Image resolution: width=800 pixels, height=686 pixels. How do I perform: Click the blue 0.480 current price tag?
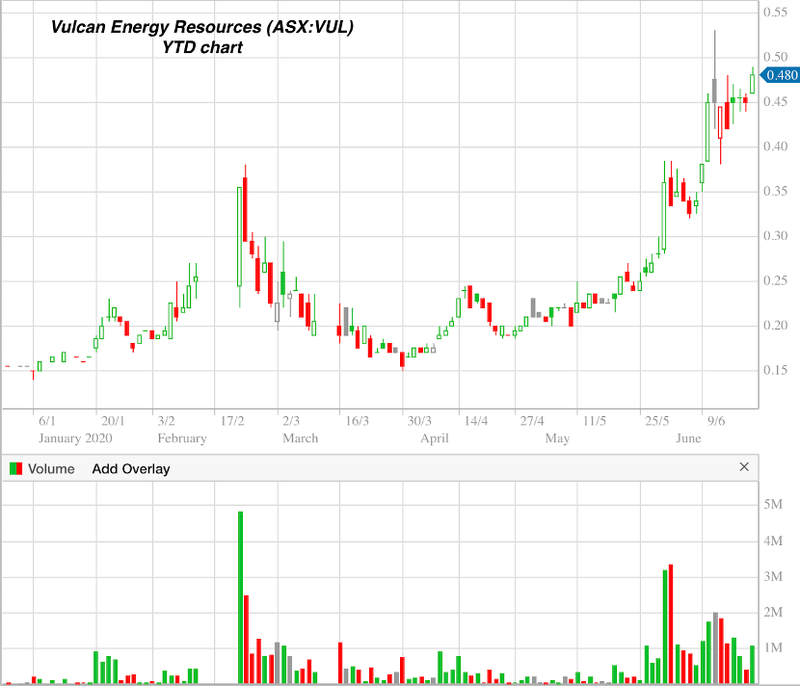780,75
